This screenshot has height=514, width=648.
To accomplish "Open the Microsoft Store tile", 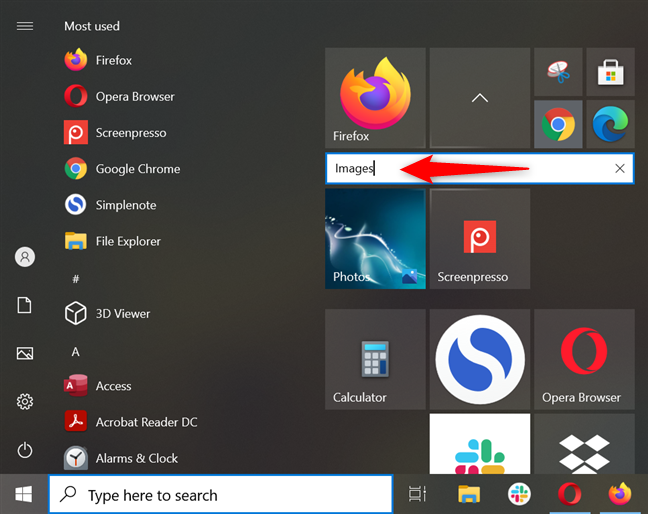I will 610,72.
